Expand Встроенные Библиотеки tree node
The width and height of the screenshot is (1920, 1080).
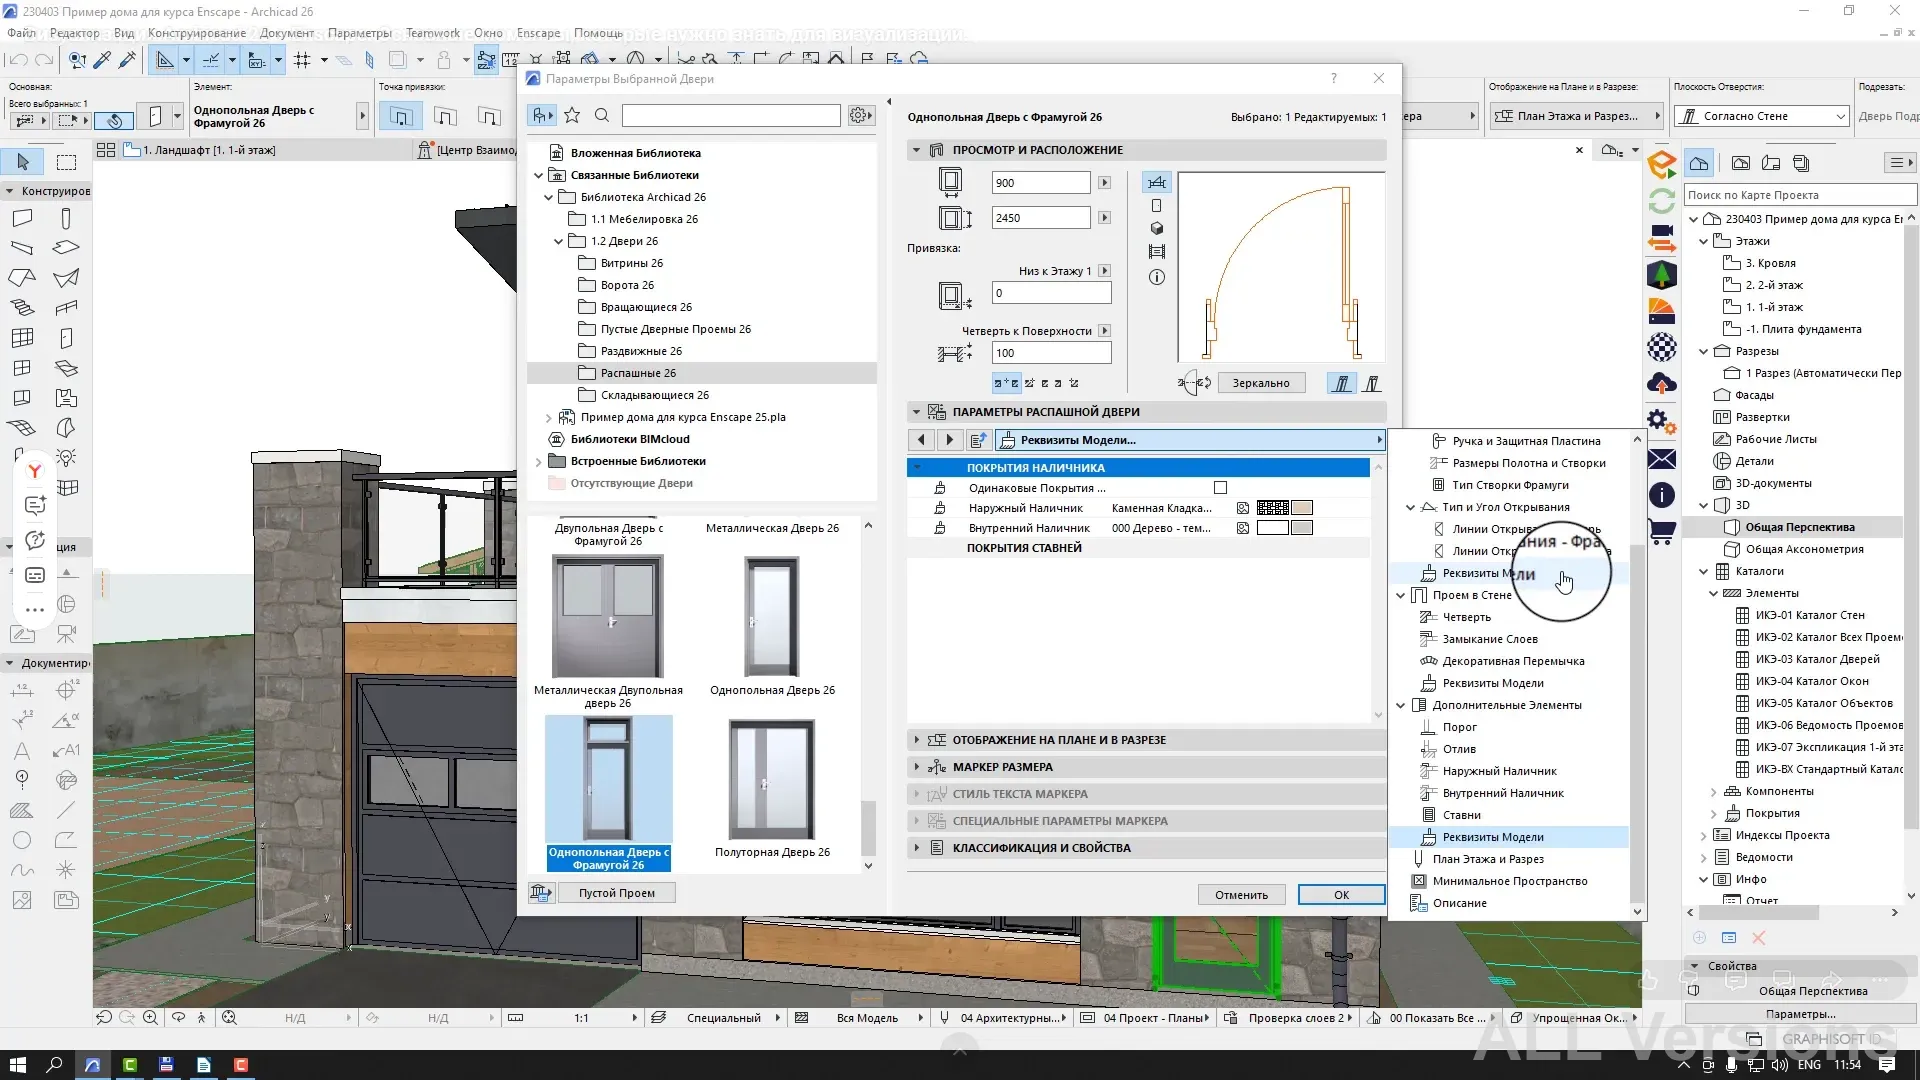(x=539, y=461)
